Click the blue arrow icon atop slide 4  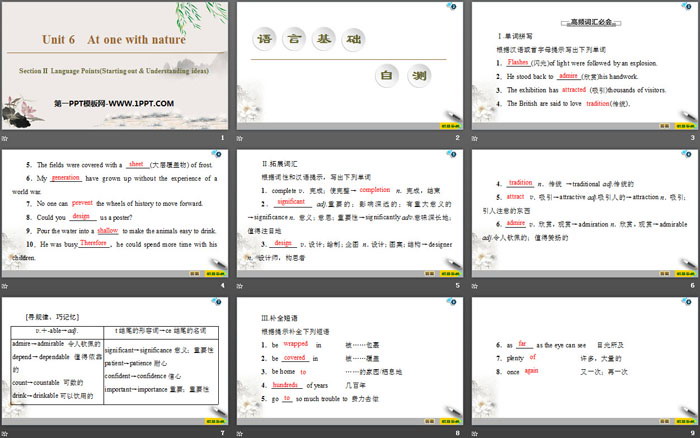coord(217,153)
